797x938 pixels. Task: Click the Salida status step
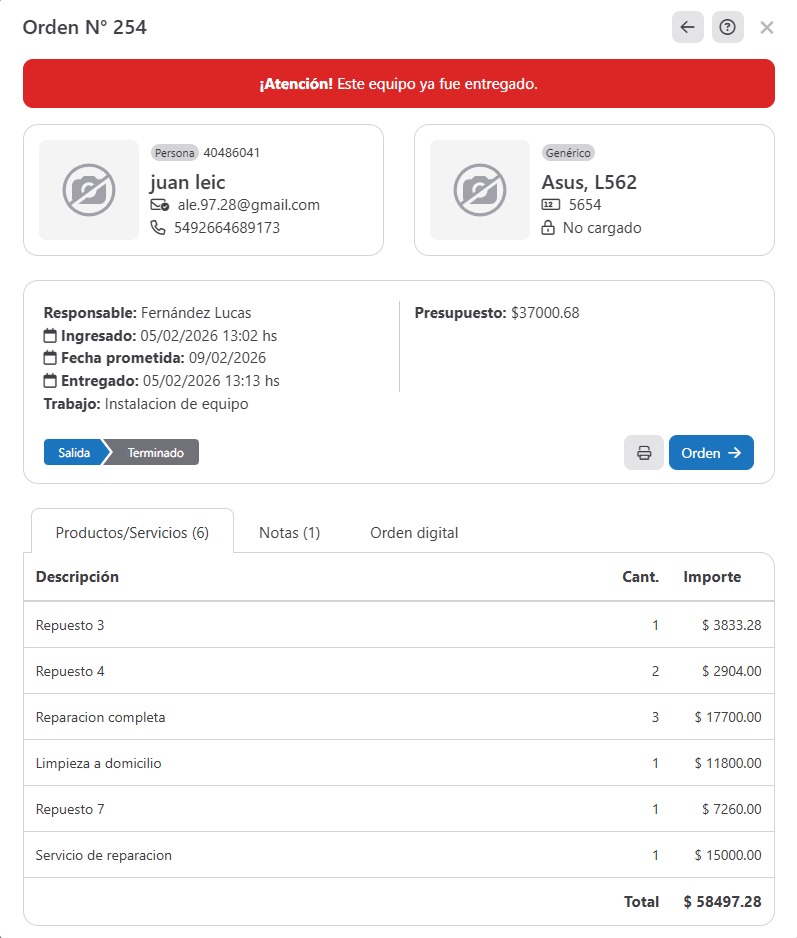[x=74, y=453]
